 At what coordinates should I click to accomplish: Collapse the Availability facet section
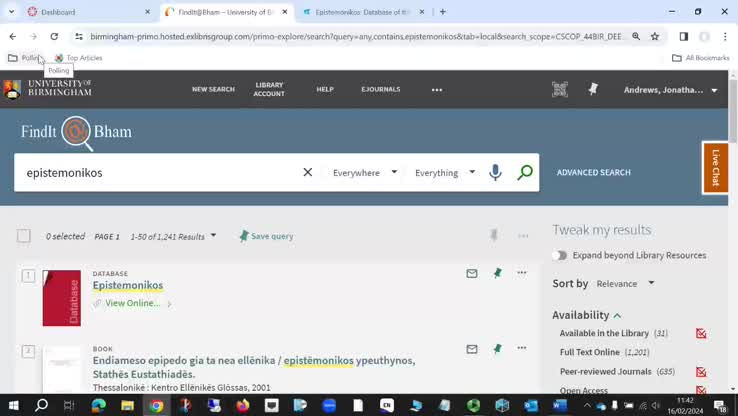coord(618,315)
